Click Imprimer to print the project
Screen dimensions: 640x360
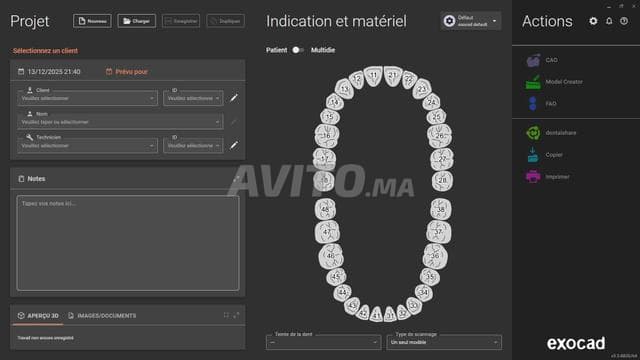547,177
